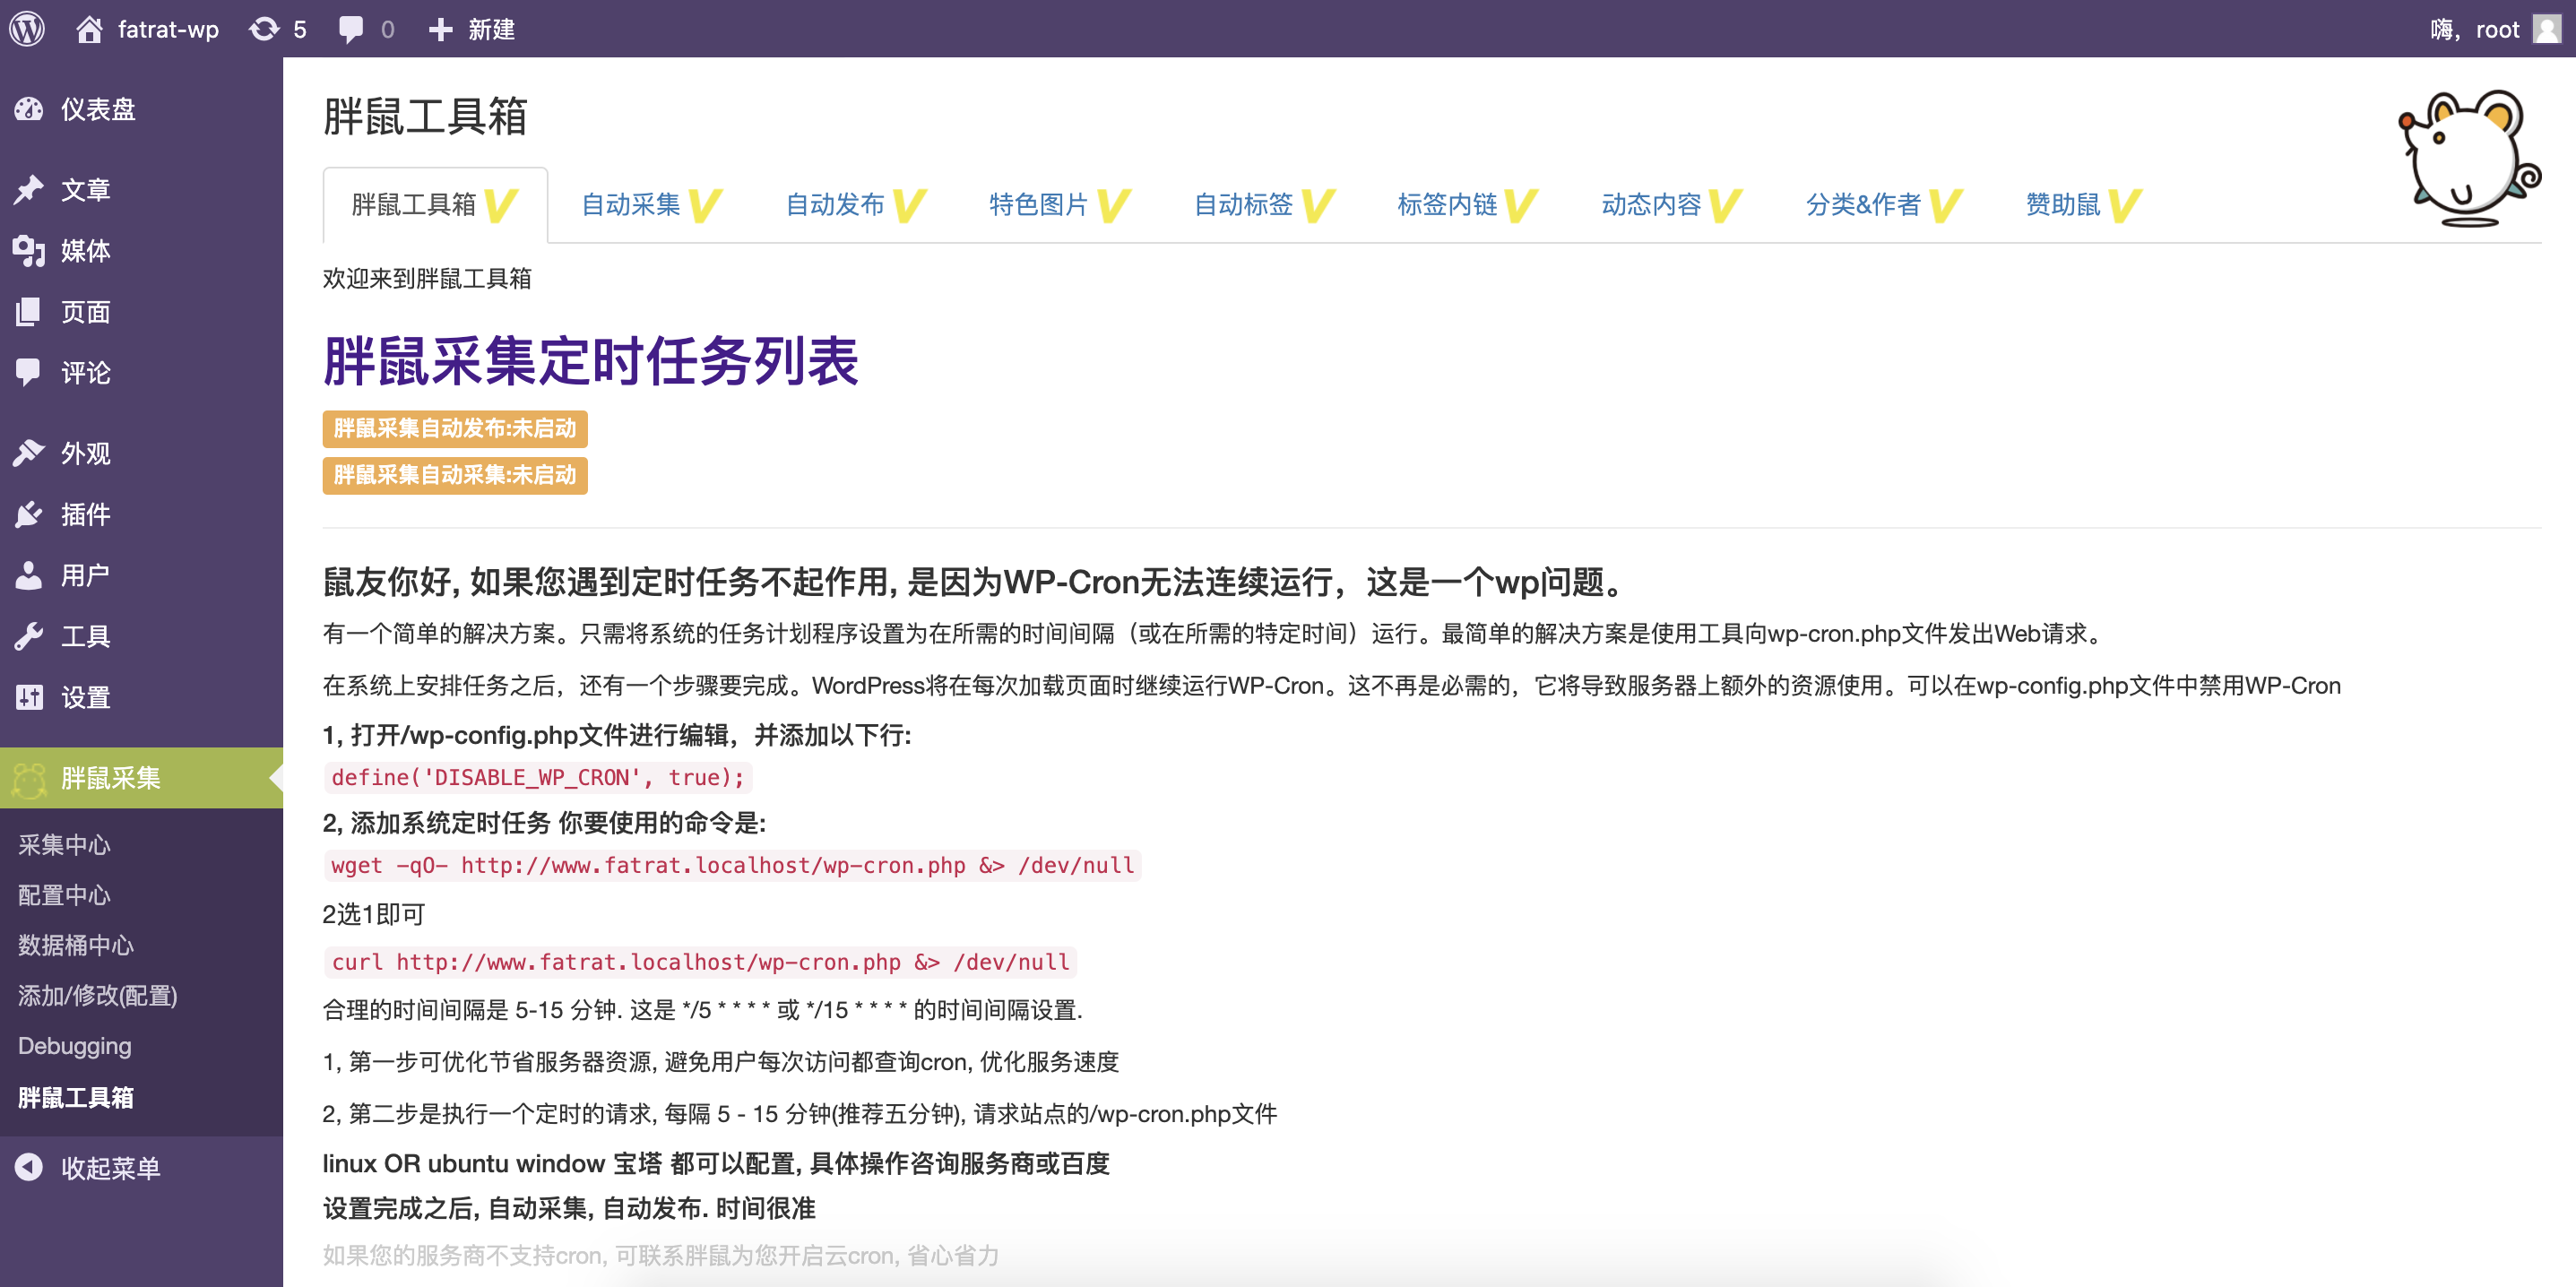
Task: Click the 页面 pages icon
Action: (29, 311)
